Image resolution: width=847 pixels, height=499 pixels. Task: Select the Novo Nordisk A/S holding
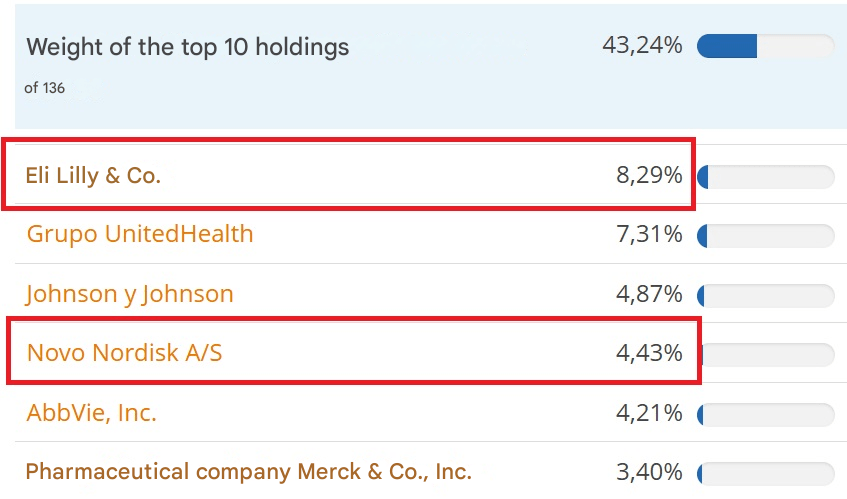124,352
